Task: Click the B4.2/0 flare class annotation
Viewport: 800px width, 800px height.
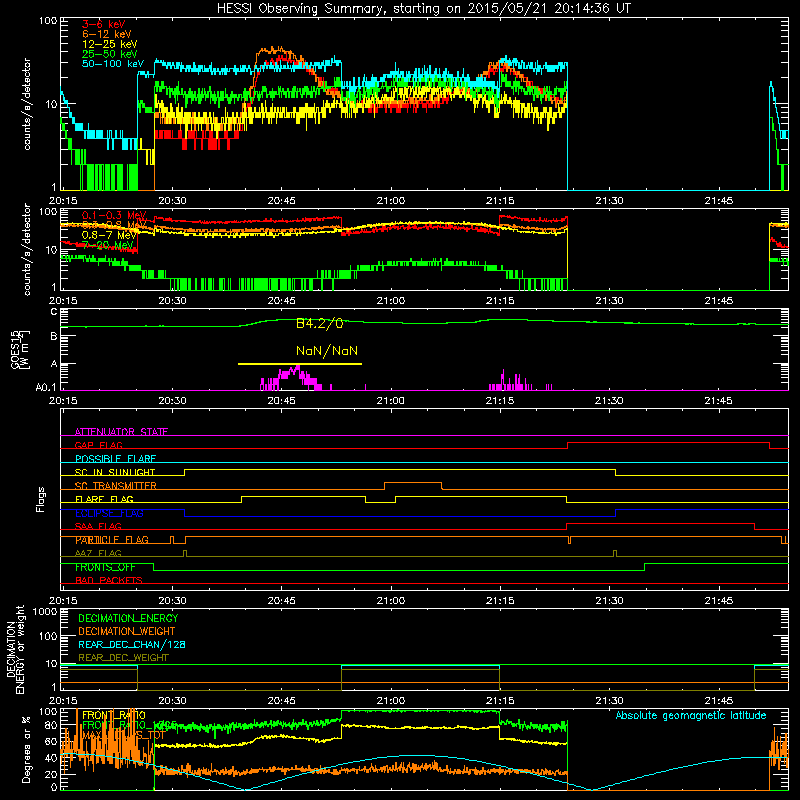Action: [319, 323]
